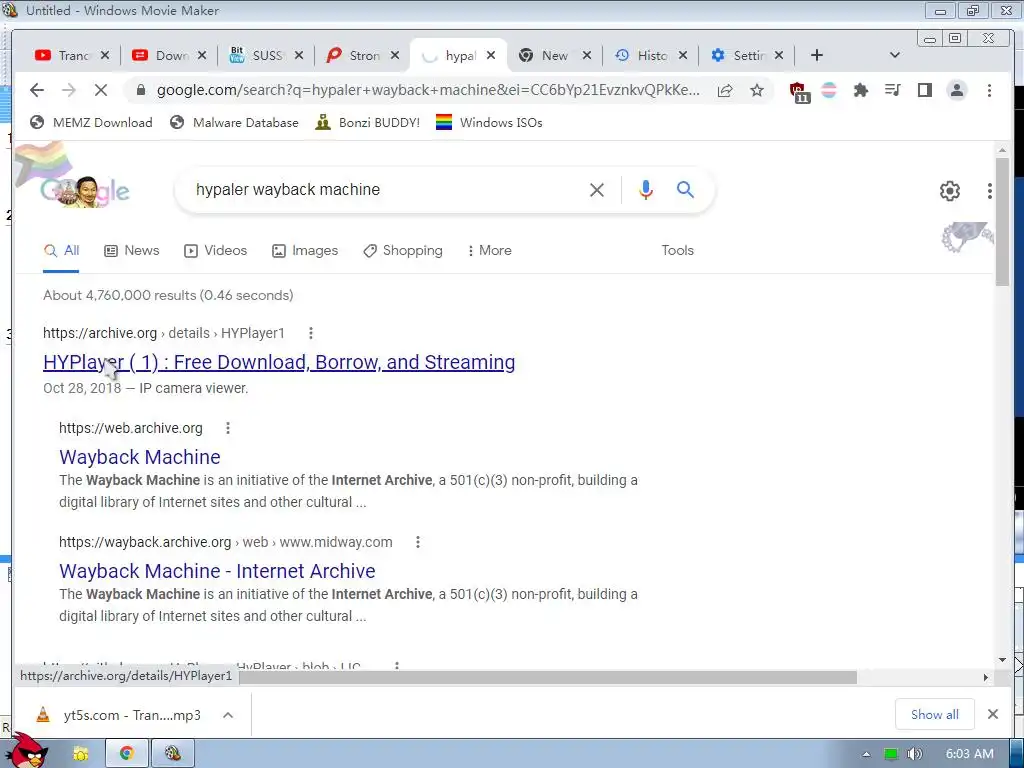
Task: Click Show all downloads button
Action: pyautogui.click(x=935, y=714)
